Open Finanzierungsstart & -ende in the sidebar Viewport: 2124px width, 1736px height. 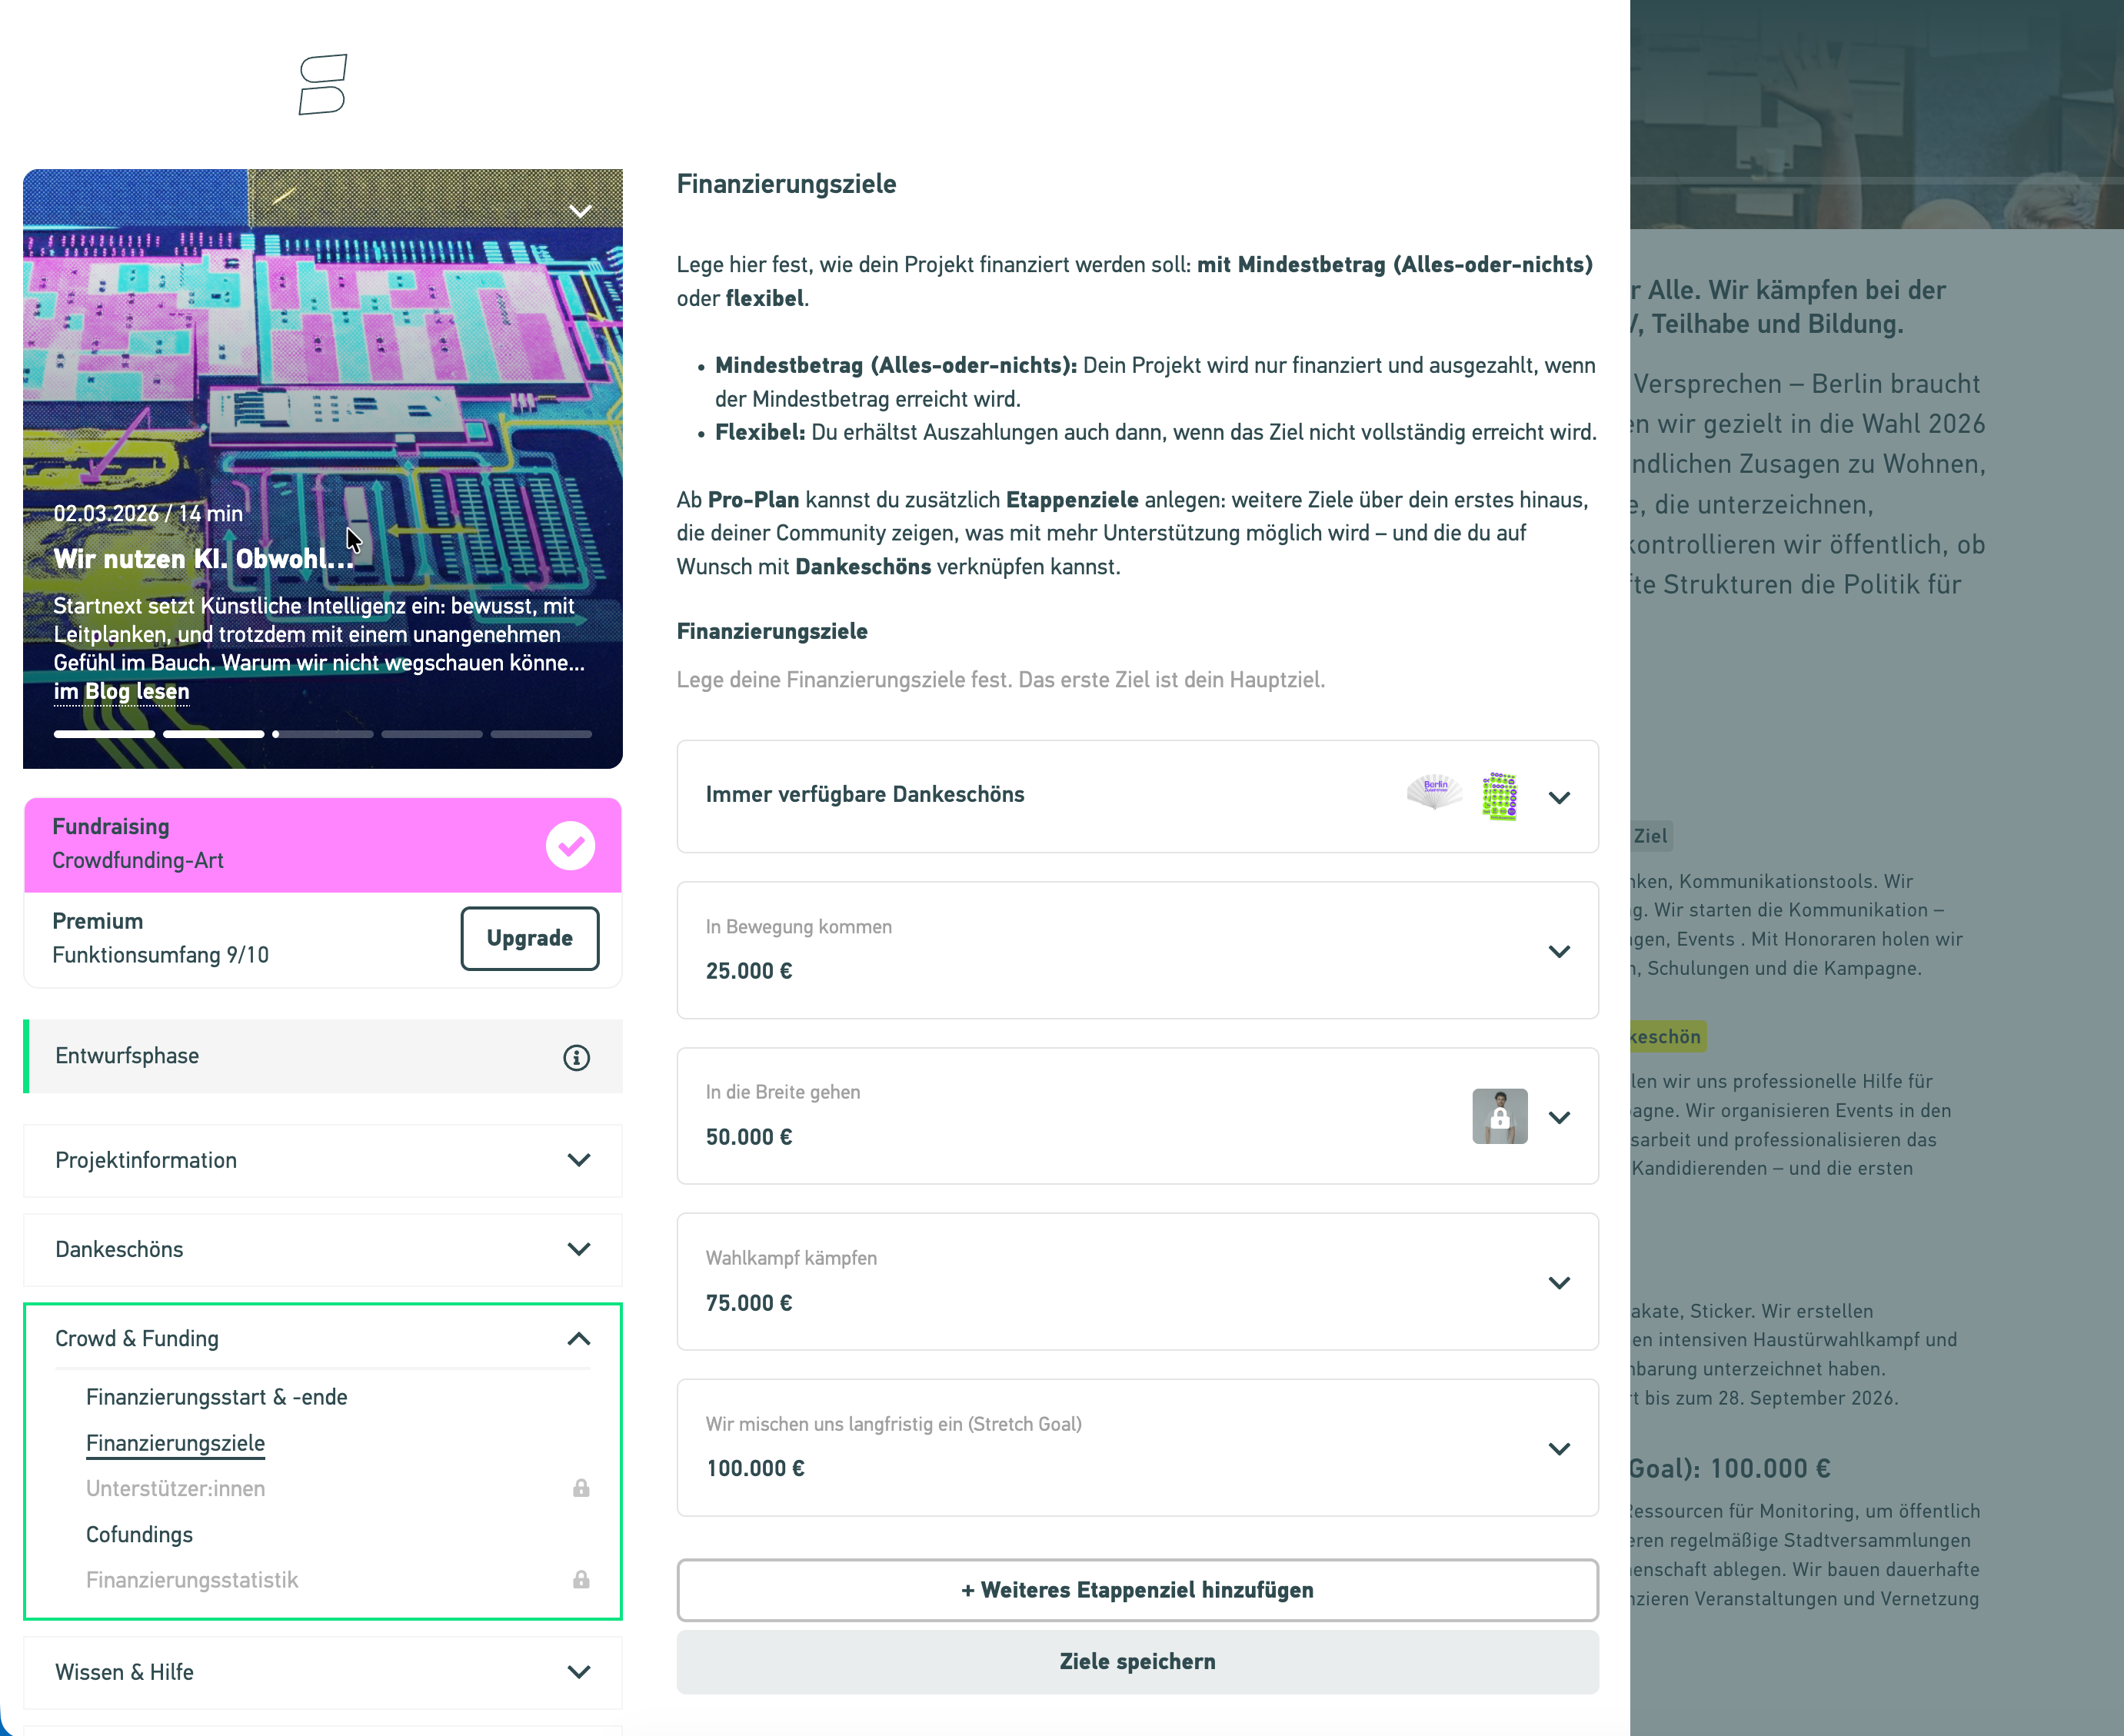[x=217, y=1397]
